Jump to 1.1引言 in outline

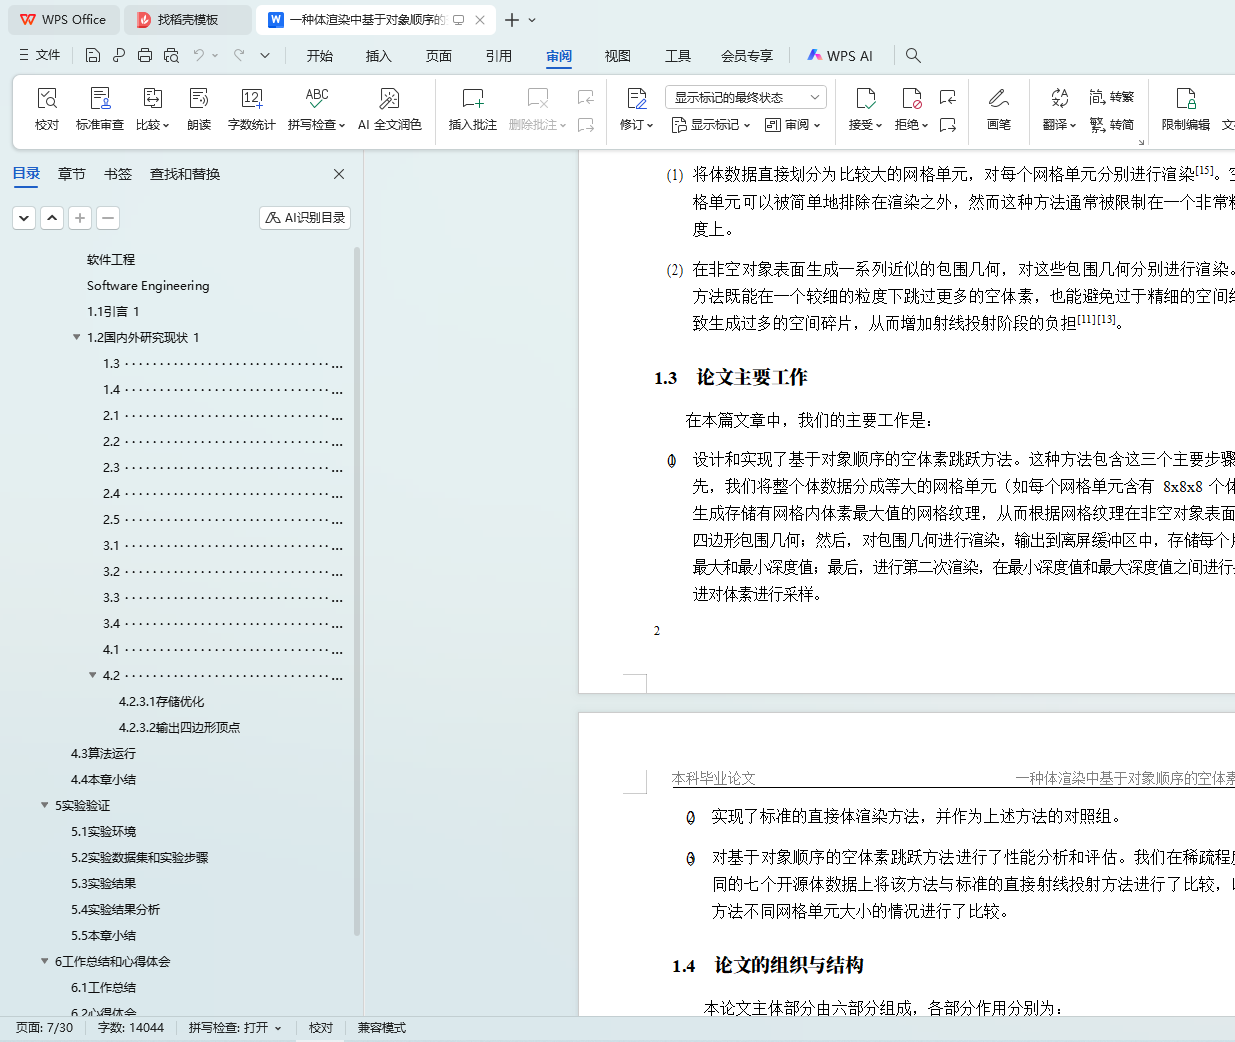coord(113,311)
